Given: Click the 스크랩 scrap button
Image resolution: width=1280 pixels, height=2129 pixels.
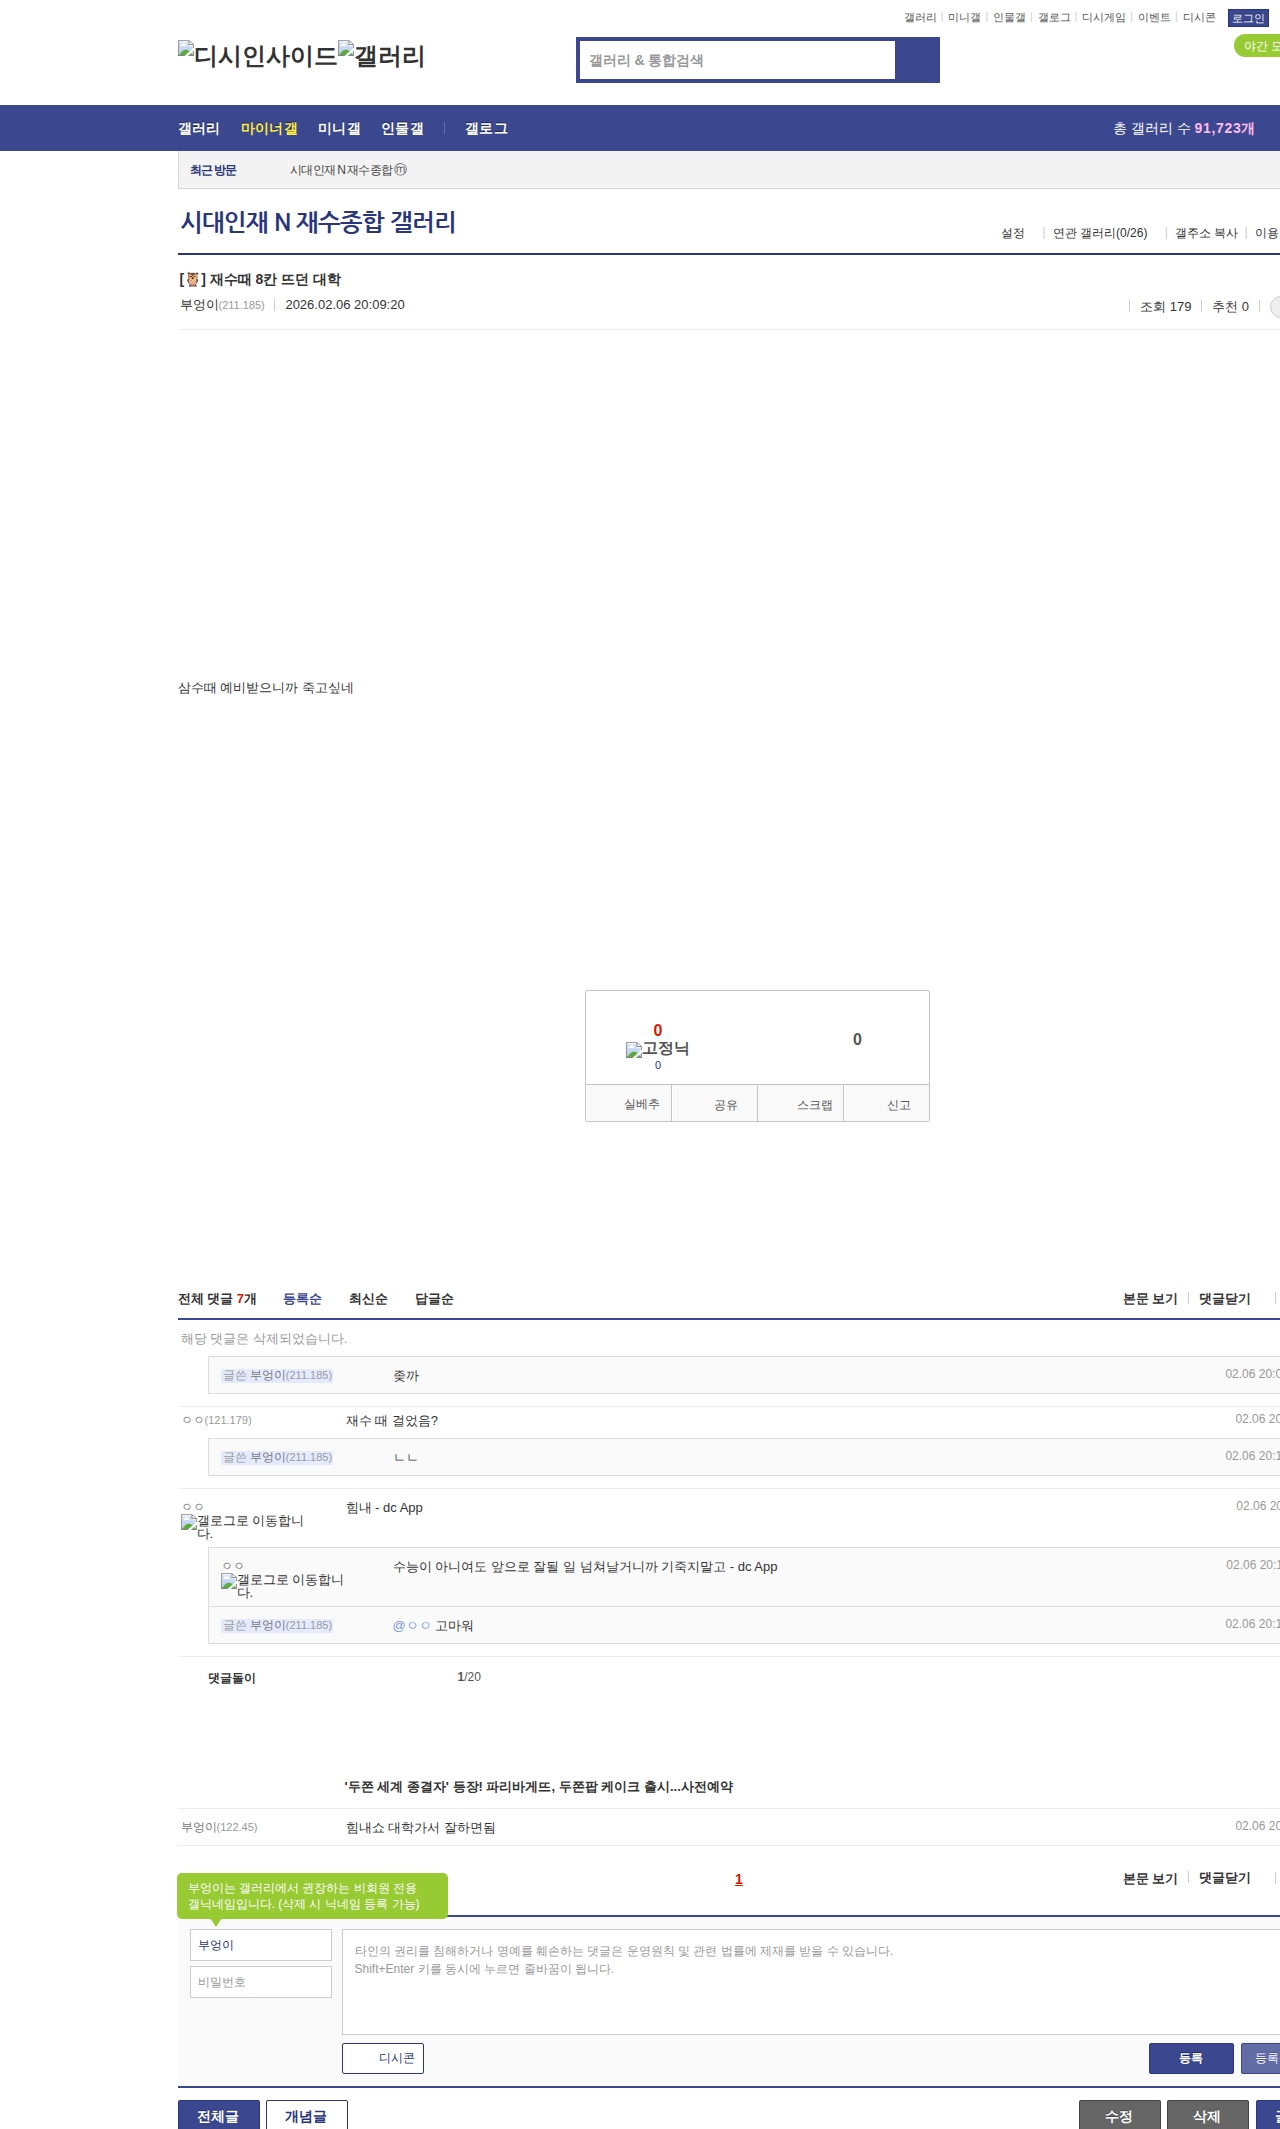Looking at the screenshot, I should [814, 1105].
